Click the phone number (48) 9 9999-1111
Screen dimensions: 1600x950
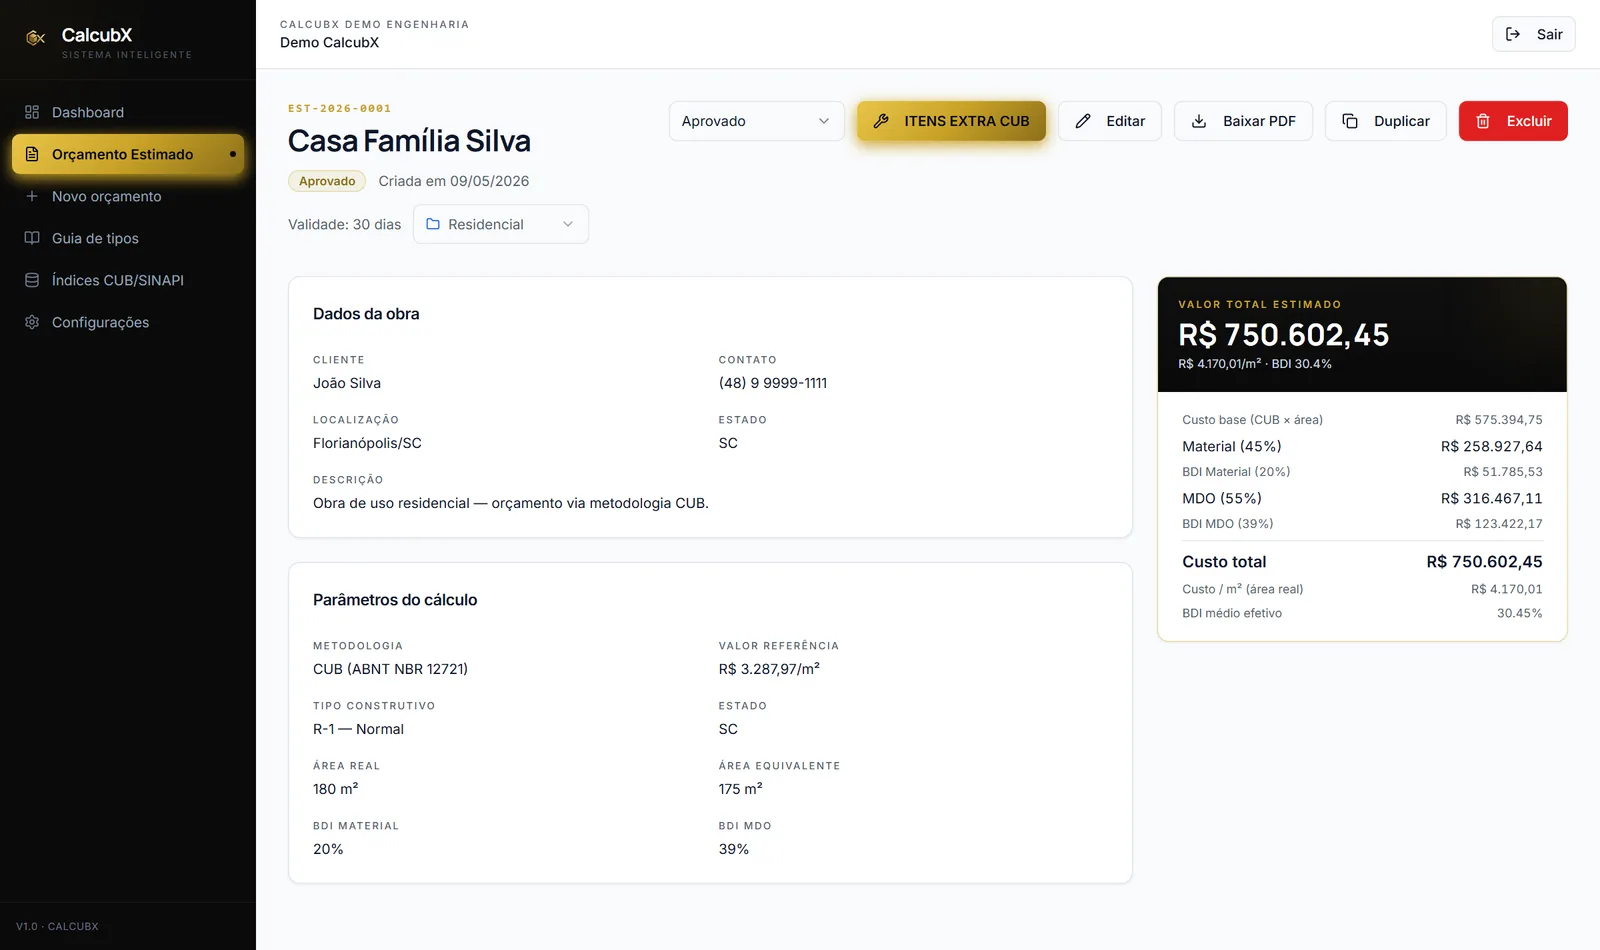click(773, 383)
